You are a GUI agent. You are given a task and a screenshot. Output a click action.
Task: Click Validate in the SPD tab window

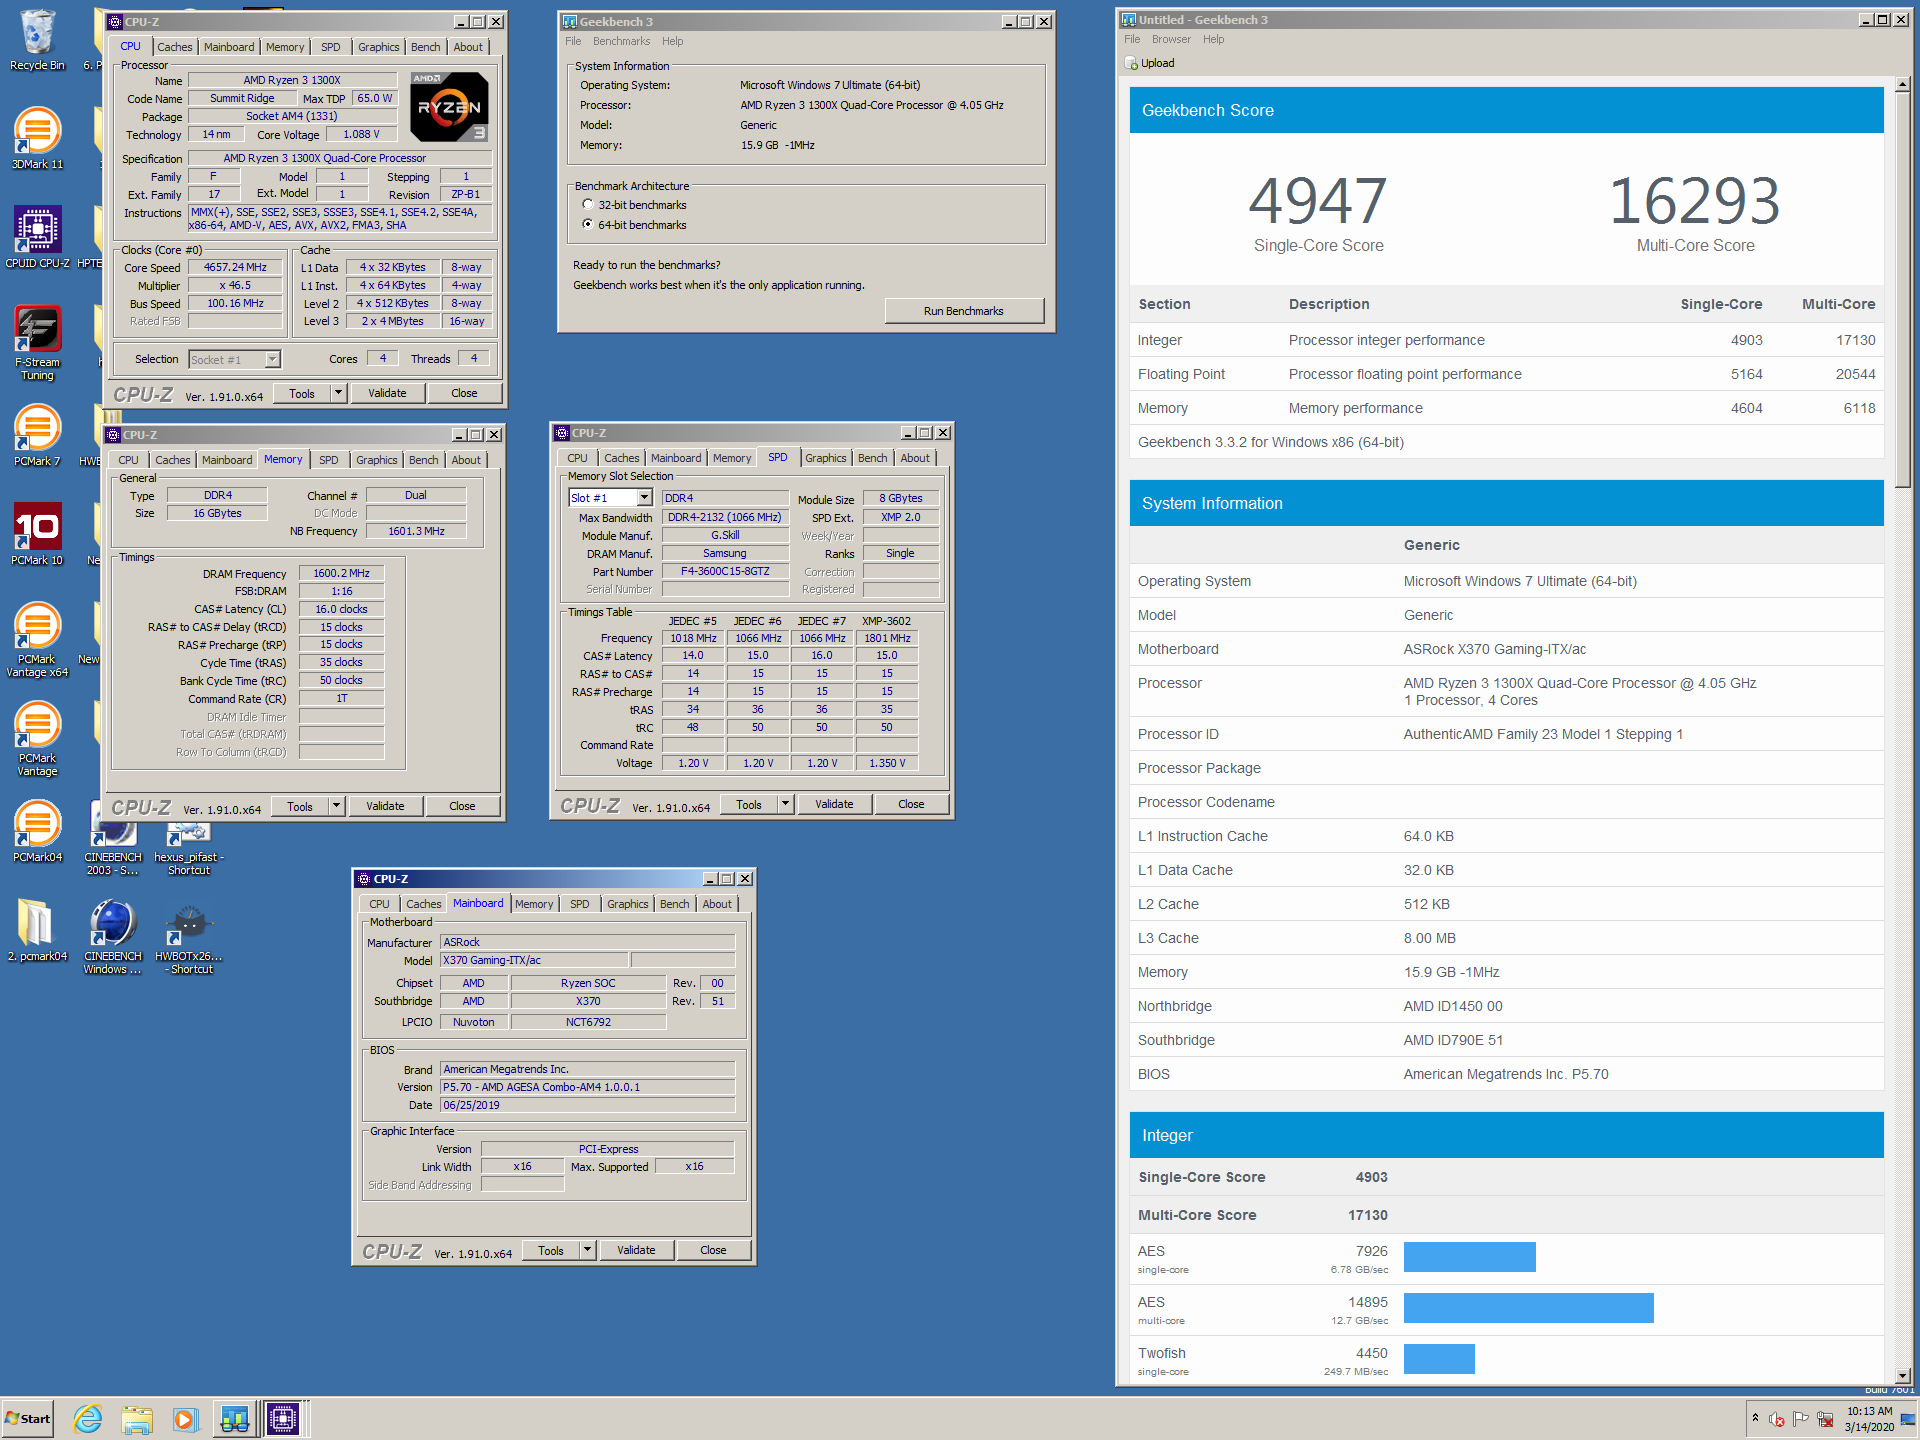pos(834,804)
